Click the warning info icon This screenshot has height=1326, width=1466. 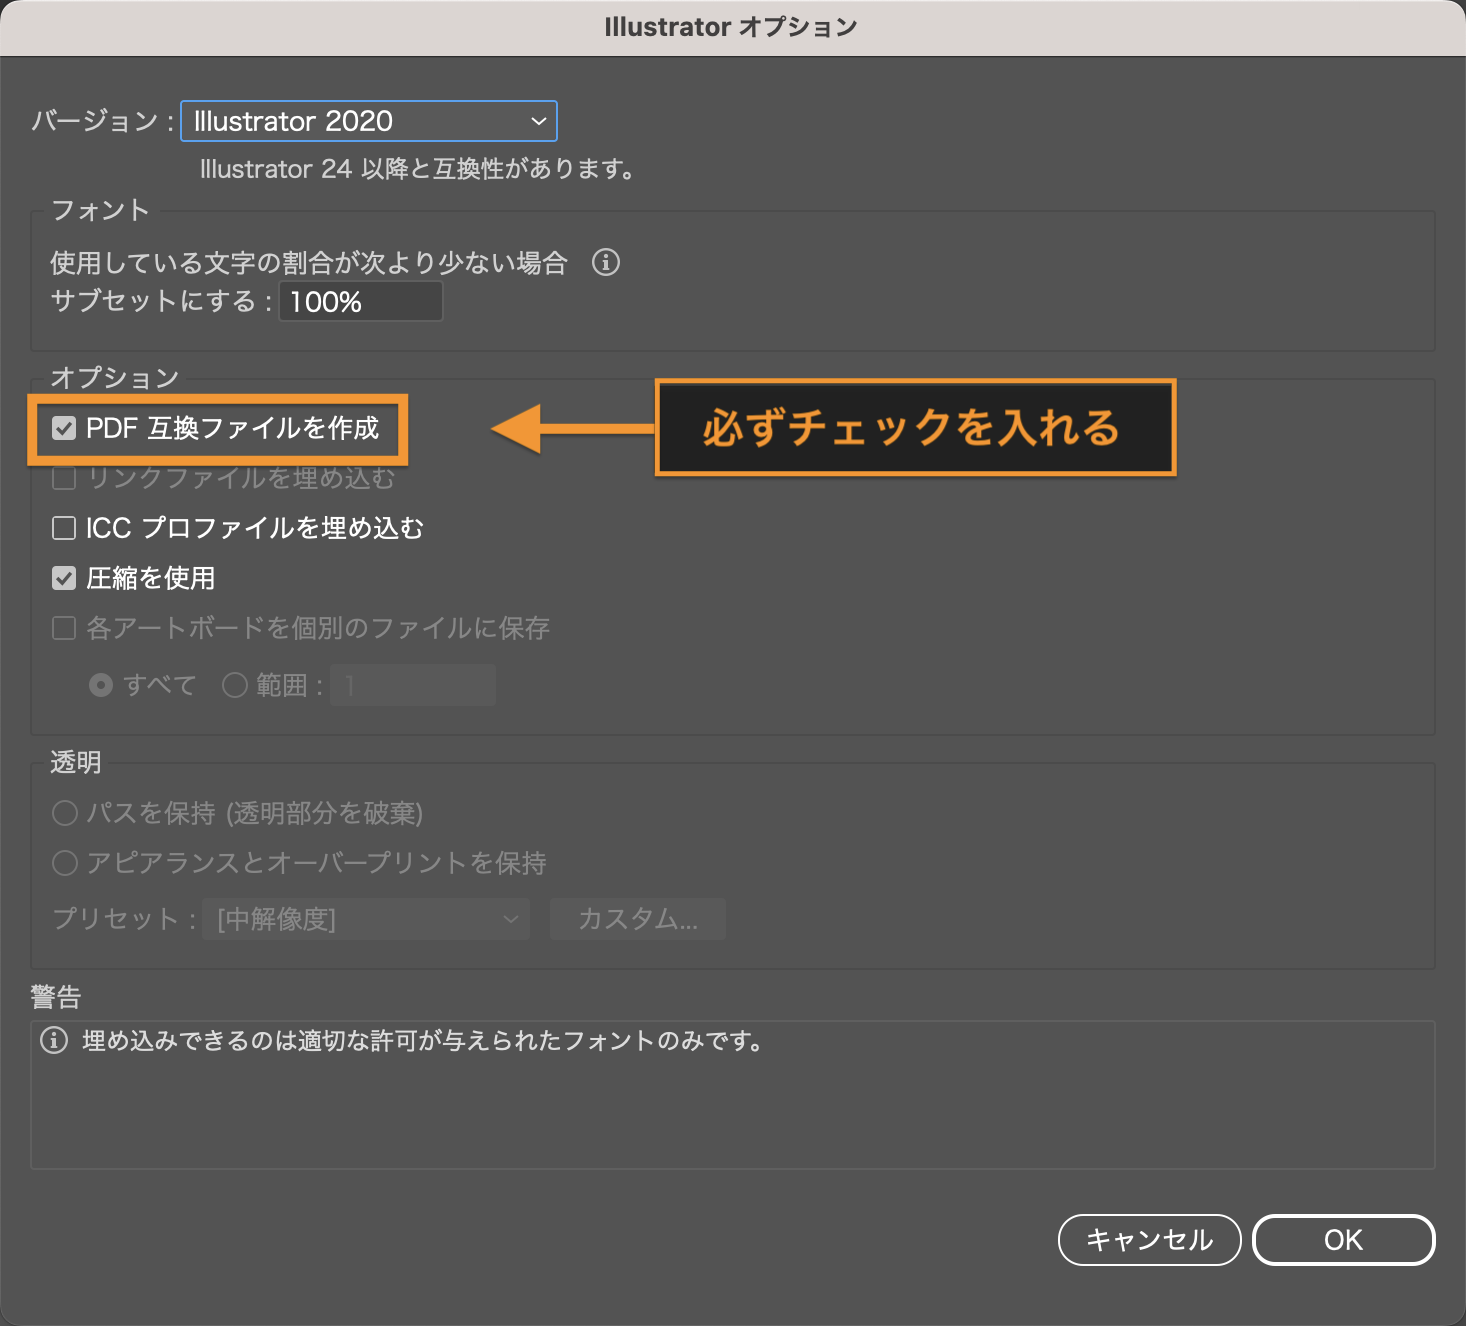click(x=54, y=1041)
